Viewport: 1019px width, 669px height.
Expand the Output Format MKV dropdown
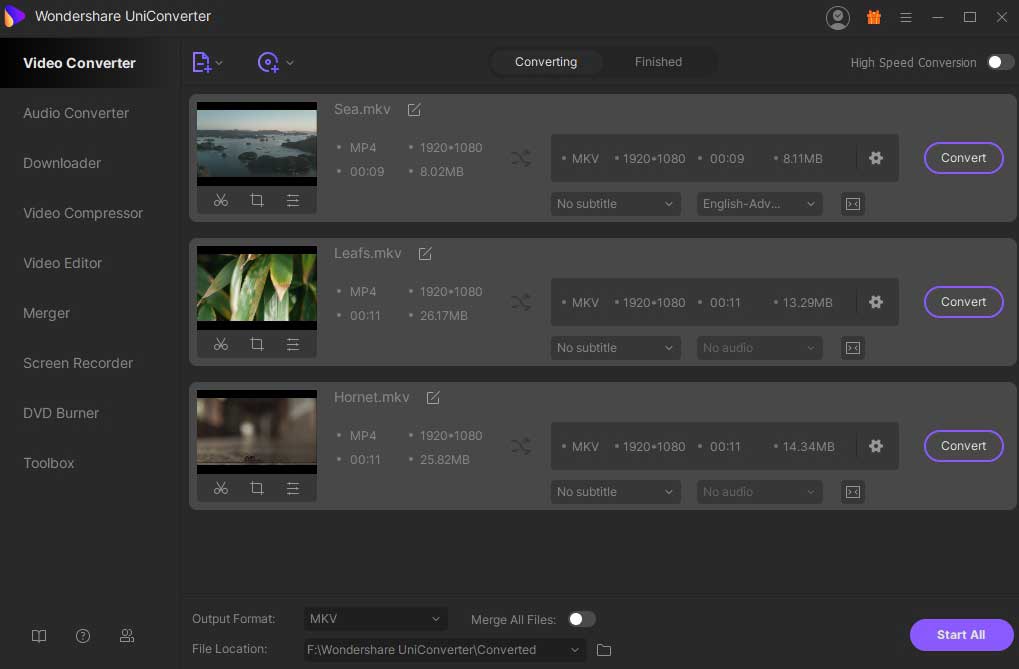(375, 620)
